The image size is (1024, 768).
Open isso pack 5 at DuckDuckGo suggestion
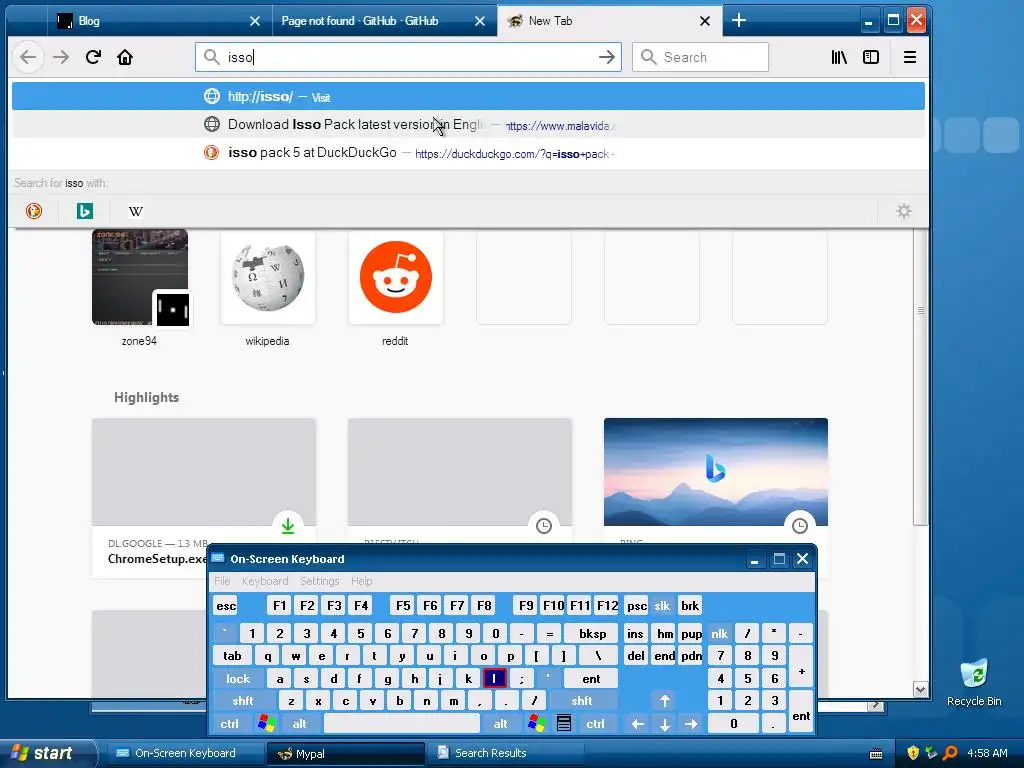coord(468,153)
